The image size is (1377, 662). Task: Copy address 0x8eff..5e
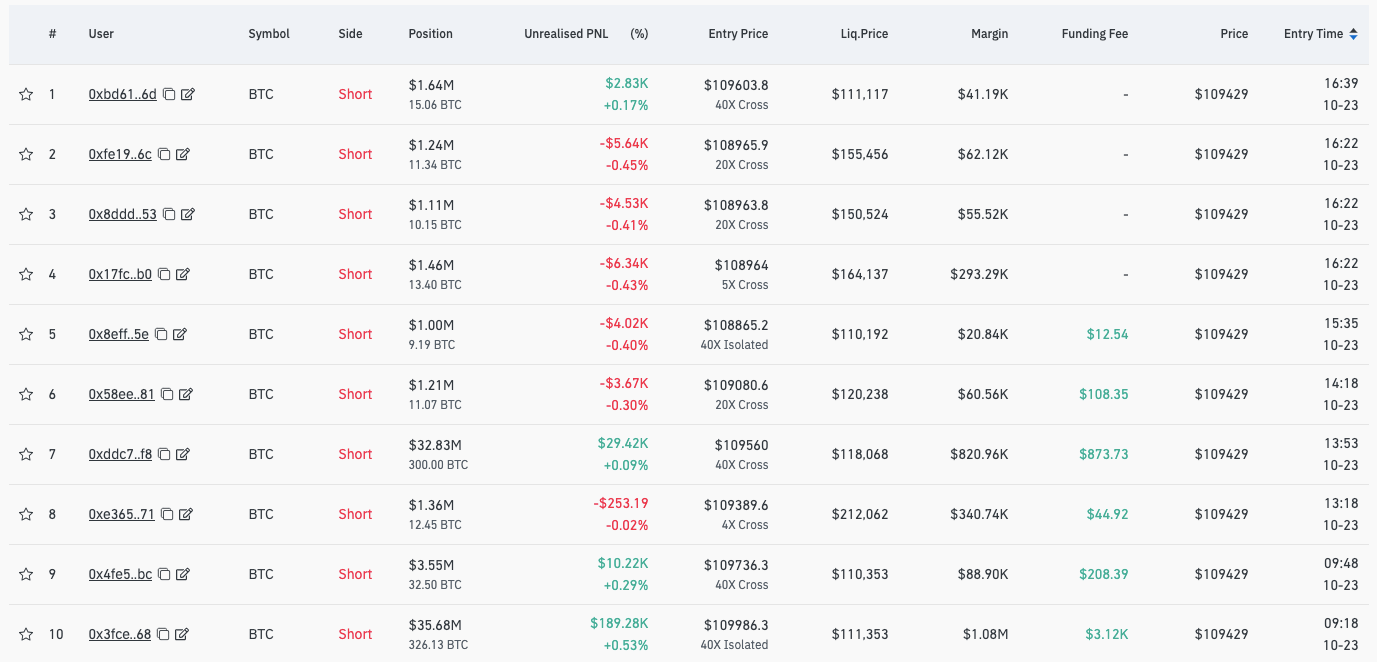coord(161,335)
